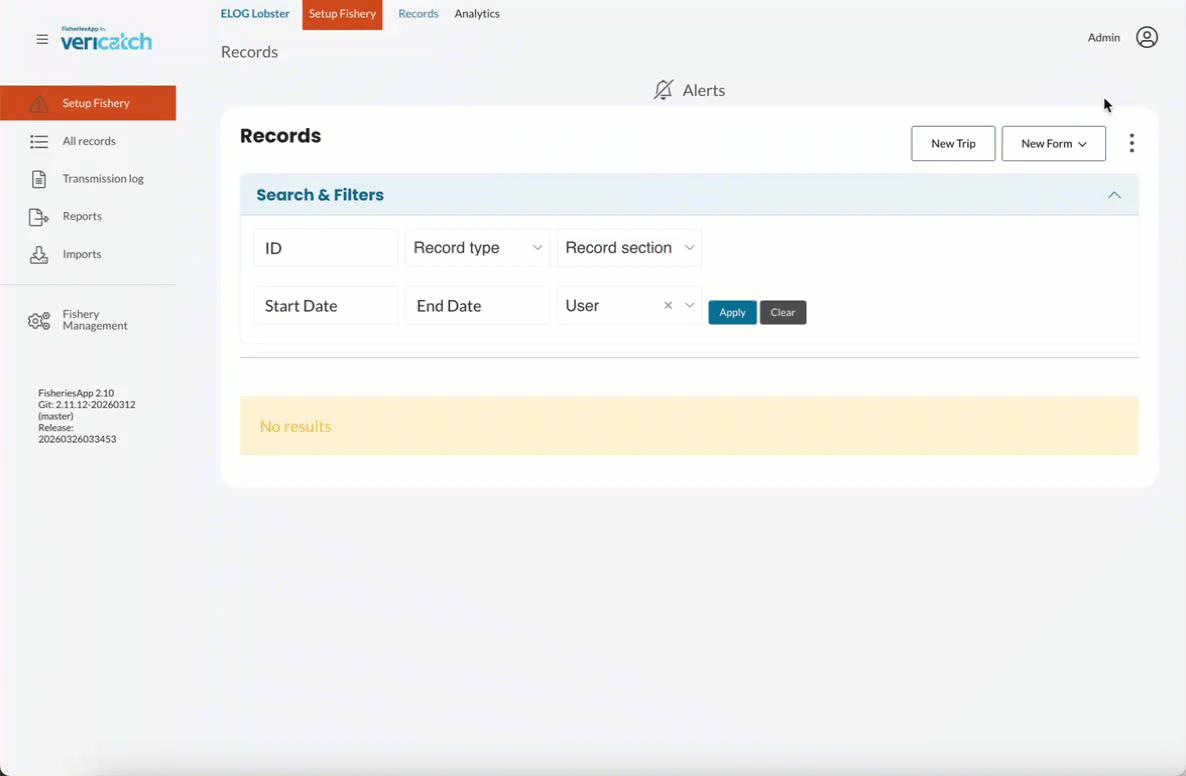Open the New Form dropdown button
Screen dimensions: 1186x776
pyautogui.click(x=1053, y=144)
